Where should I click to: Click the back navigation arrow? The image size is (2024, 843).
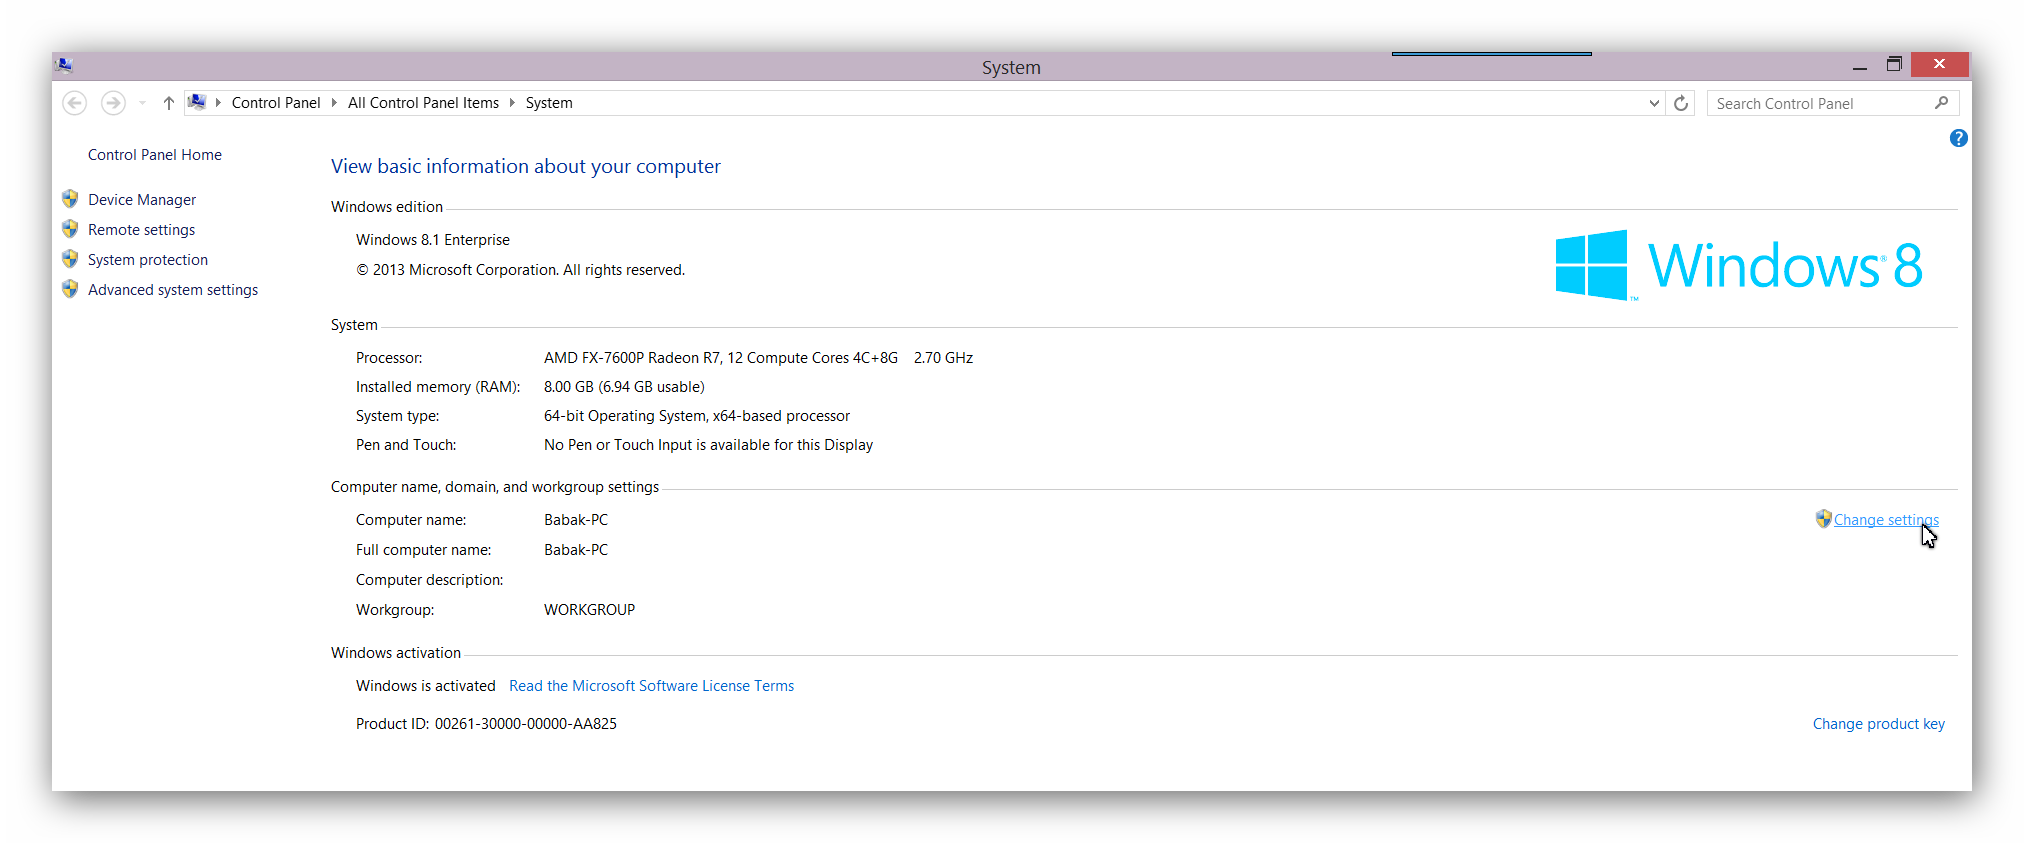click(74, 103)
